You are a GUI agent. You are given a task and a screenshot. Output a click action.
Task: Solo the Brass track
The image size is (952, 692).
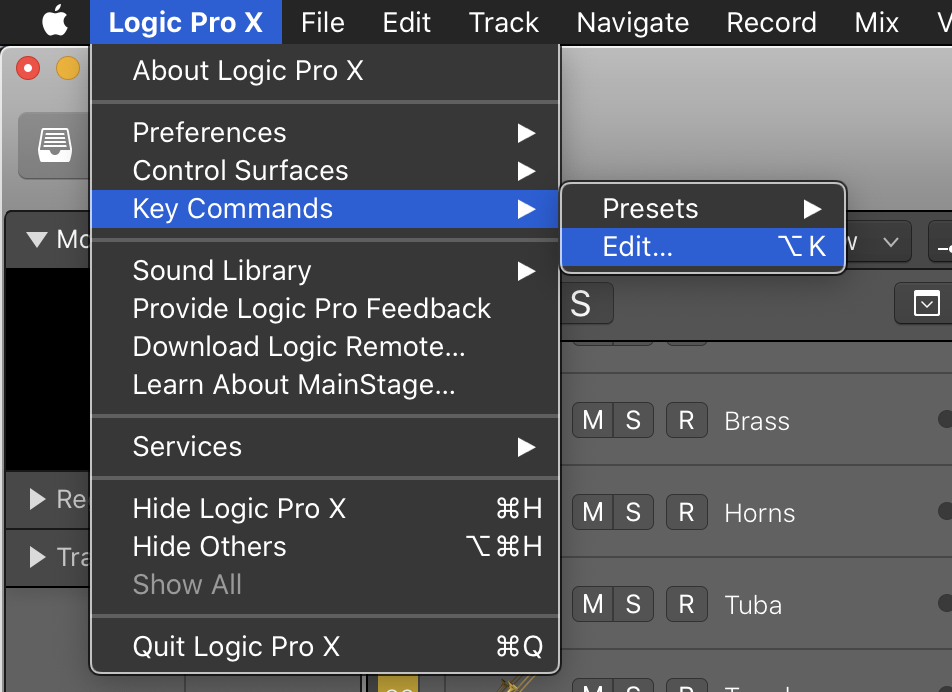pos(633,420)
